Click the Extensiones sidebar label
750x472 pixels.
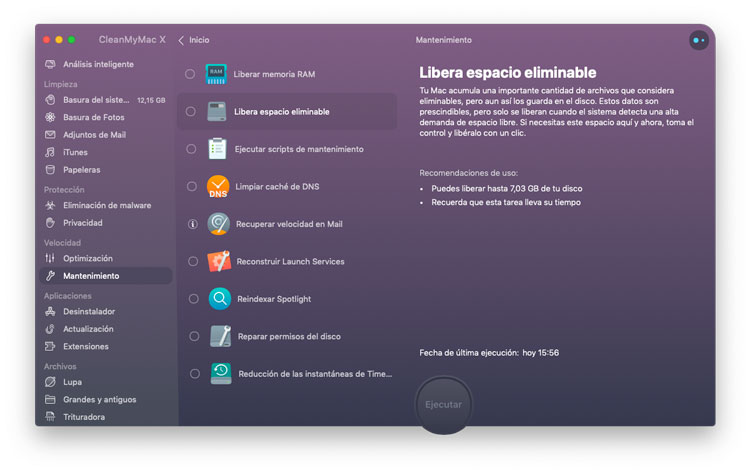coord(86,346)
